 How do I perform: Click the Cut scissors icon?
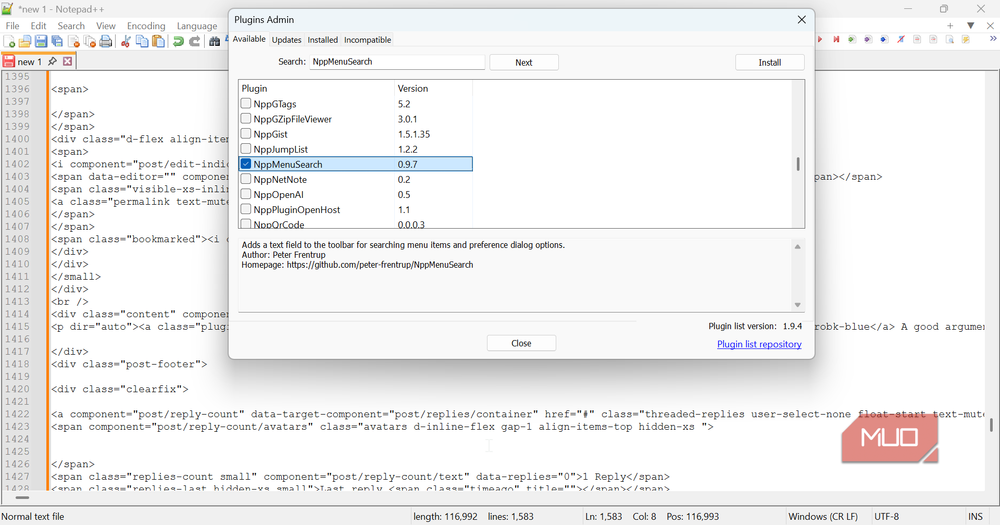(126, 41)
